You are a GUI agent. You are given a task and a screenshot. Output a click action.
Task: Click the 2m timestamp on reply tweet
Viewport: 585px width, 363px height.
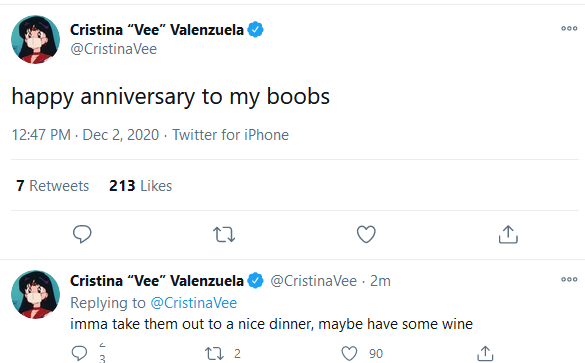380,281
